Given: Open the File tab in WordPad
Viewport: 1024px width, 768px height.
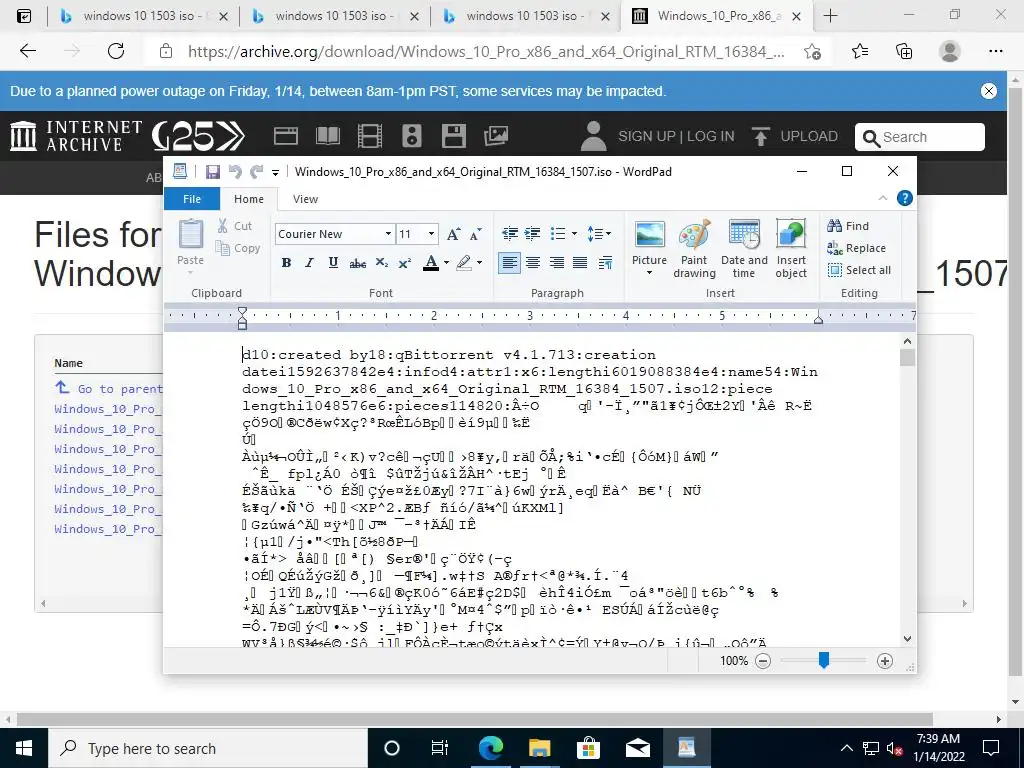Looking at the screenshot, I should (191, 199).
